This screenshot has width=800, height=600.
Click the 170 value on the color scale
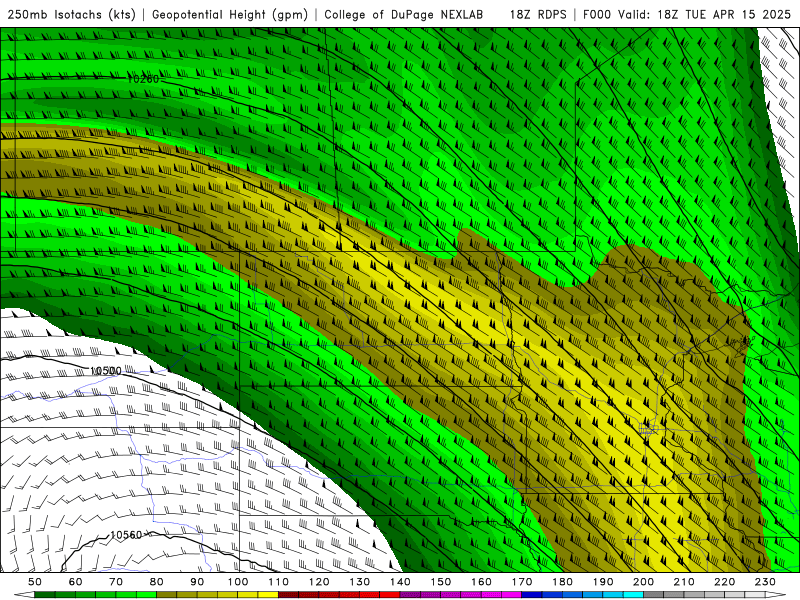pos(522,582)
